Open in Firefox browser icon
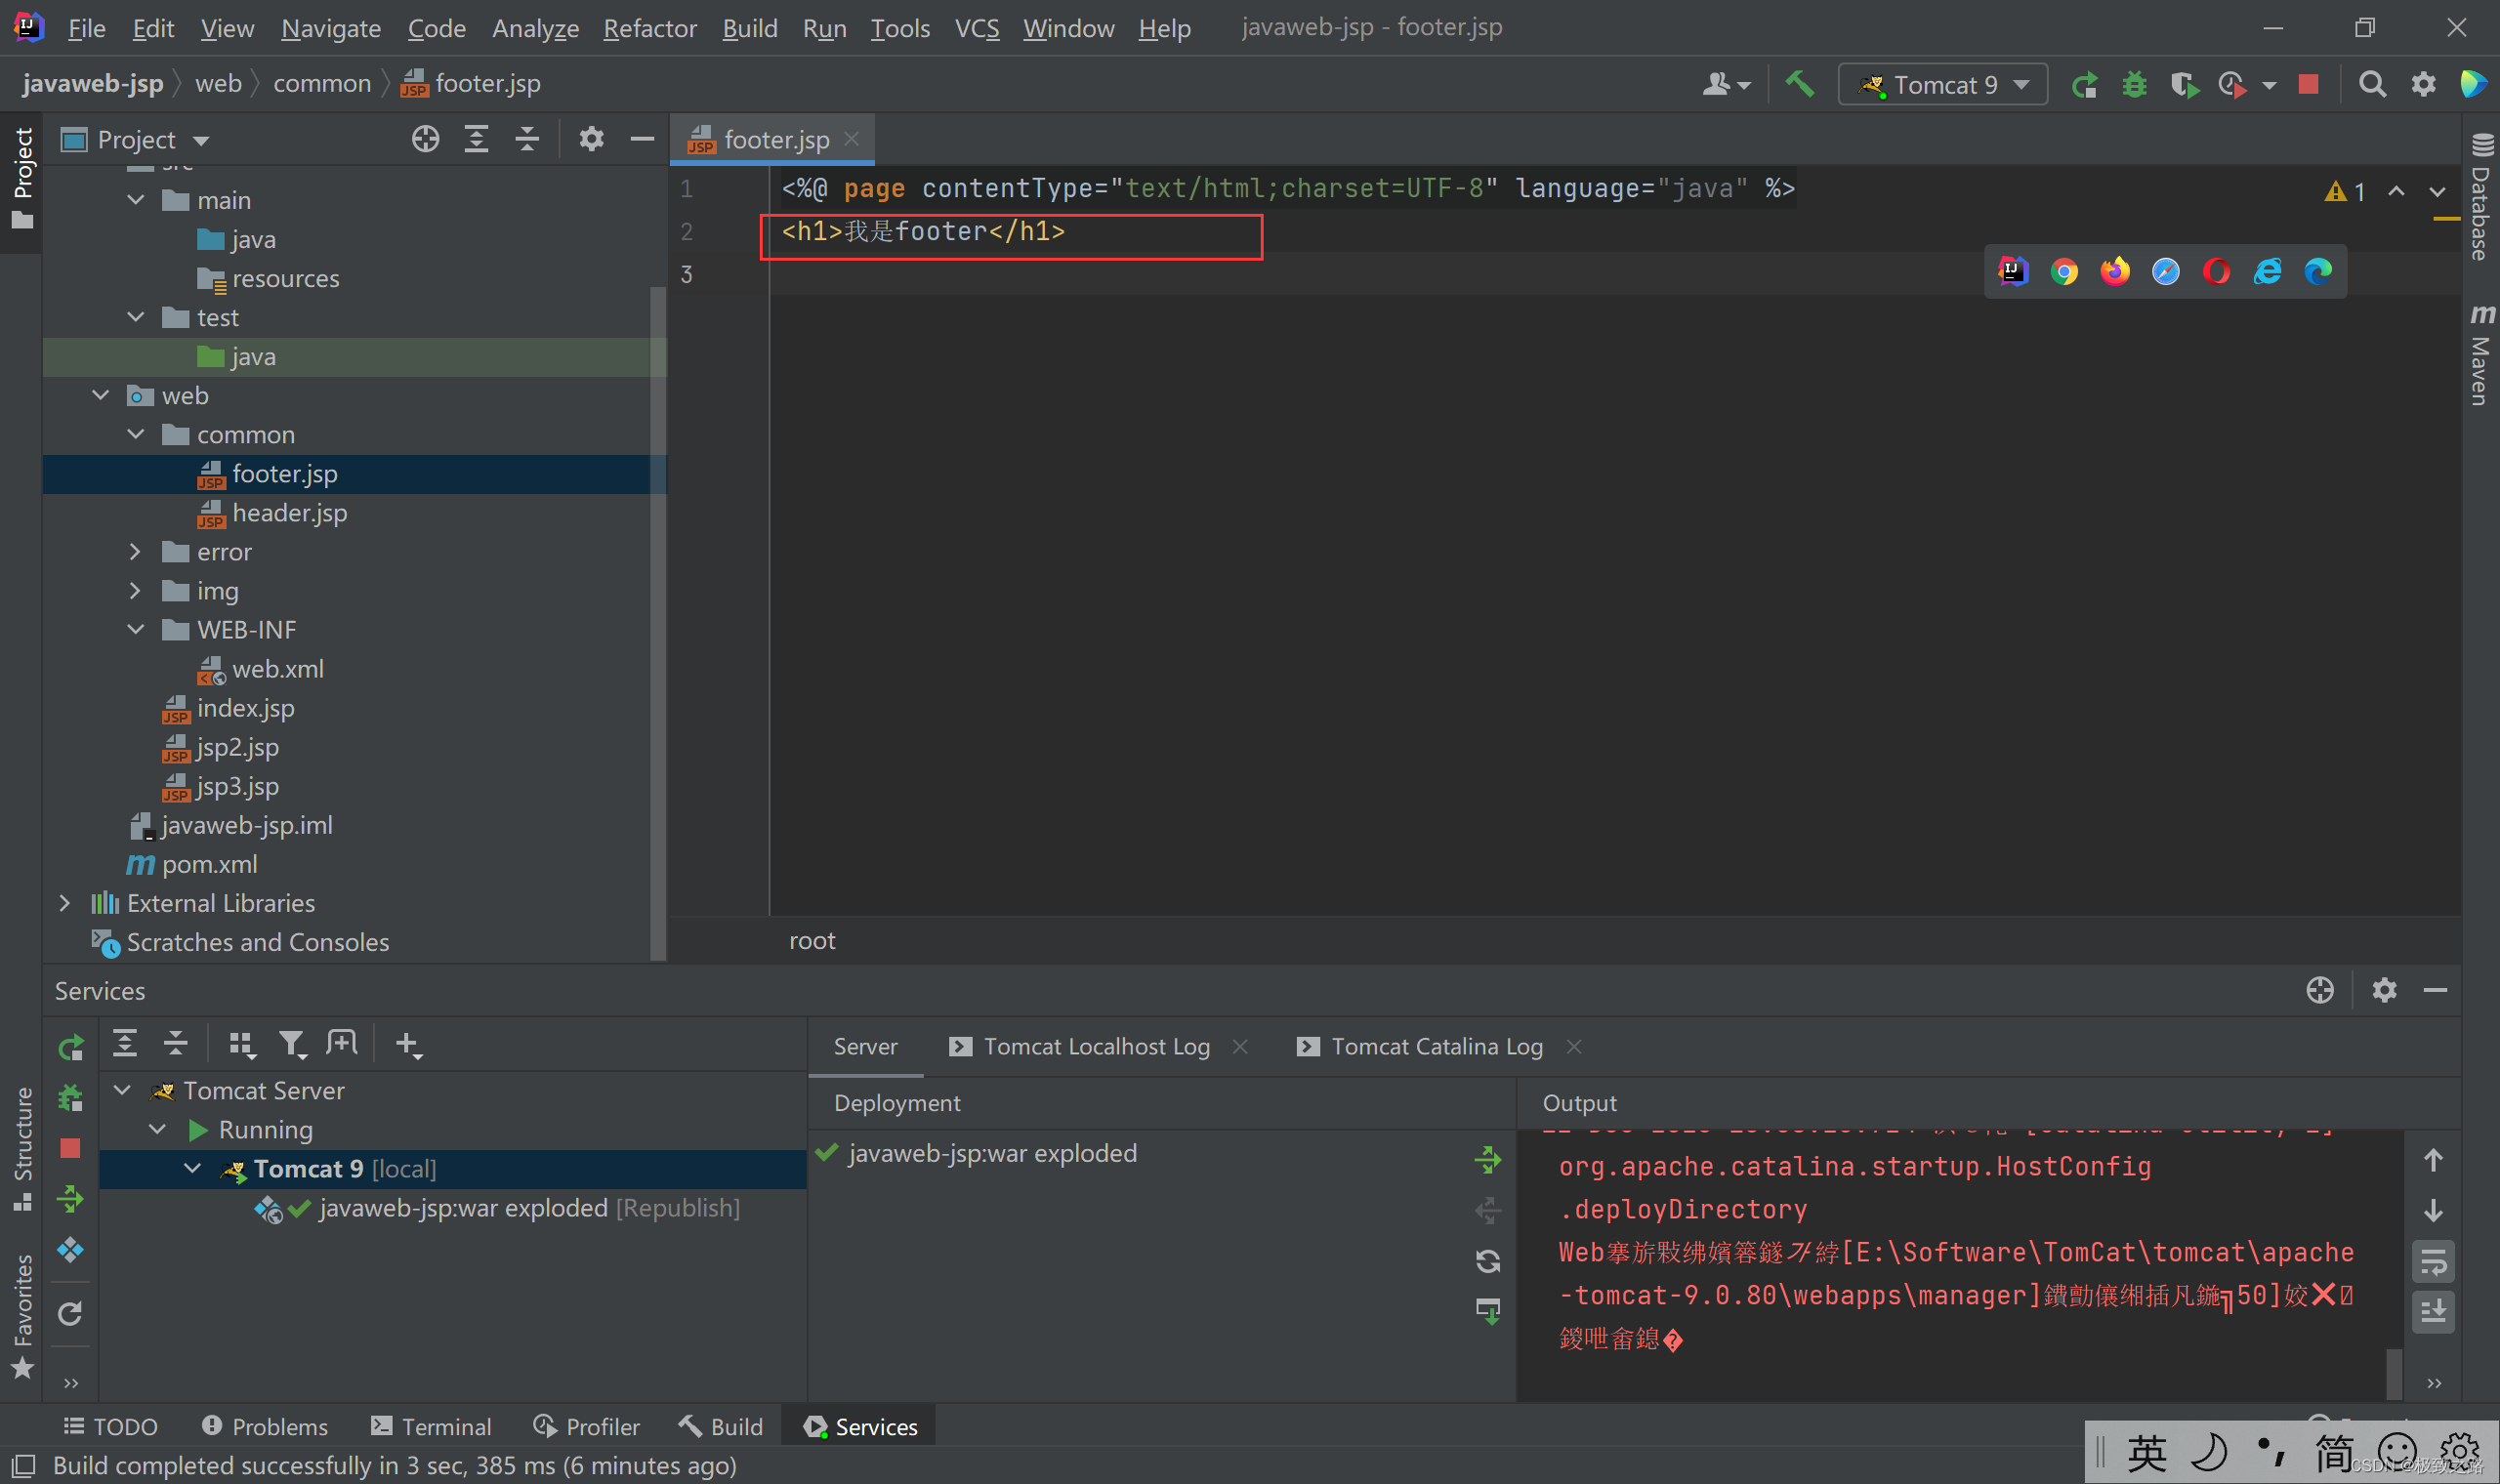2500x1484 pixels. pyautogui.click(x=2115, y=271)
